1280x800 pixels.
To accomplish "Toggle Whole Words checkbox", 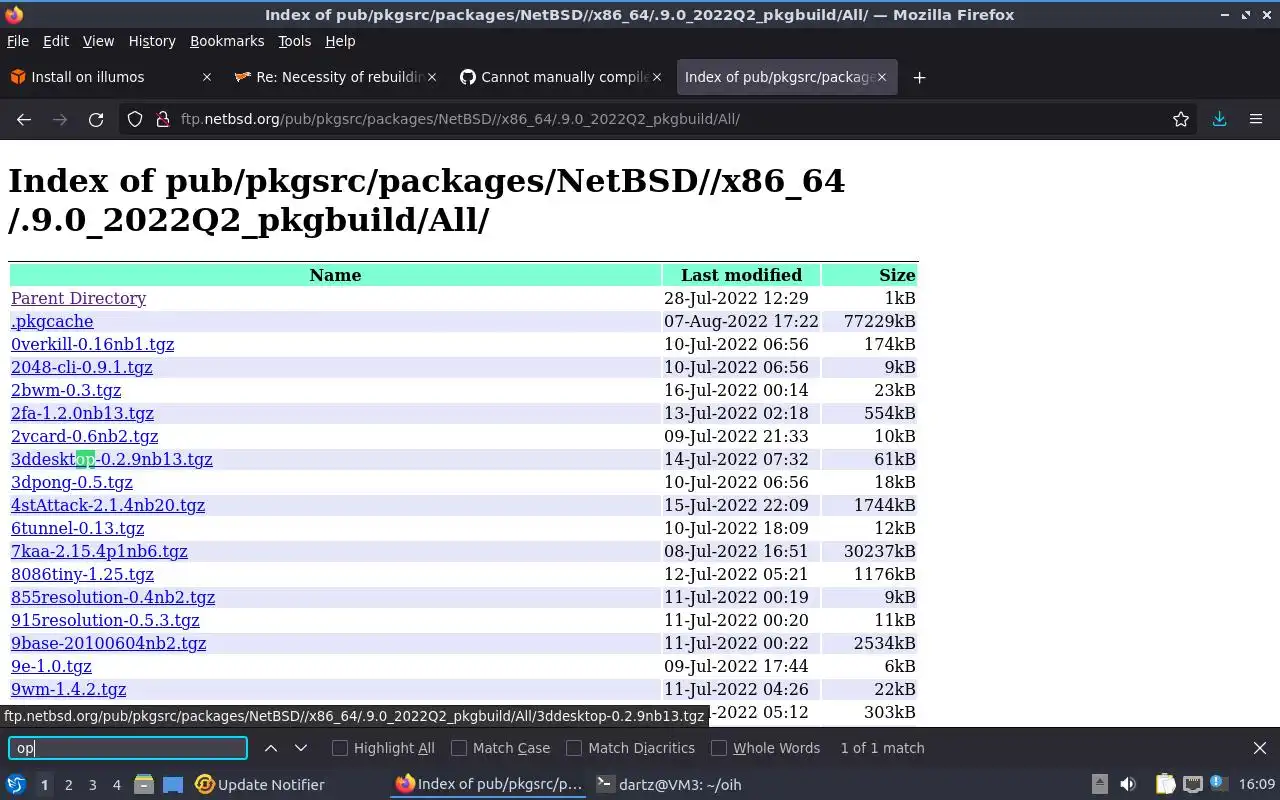I will pyautogui.click(x=719, y=748).
